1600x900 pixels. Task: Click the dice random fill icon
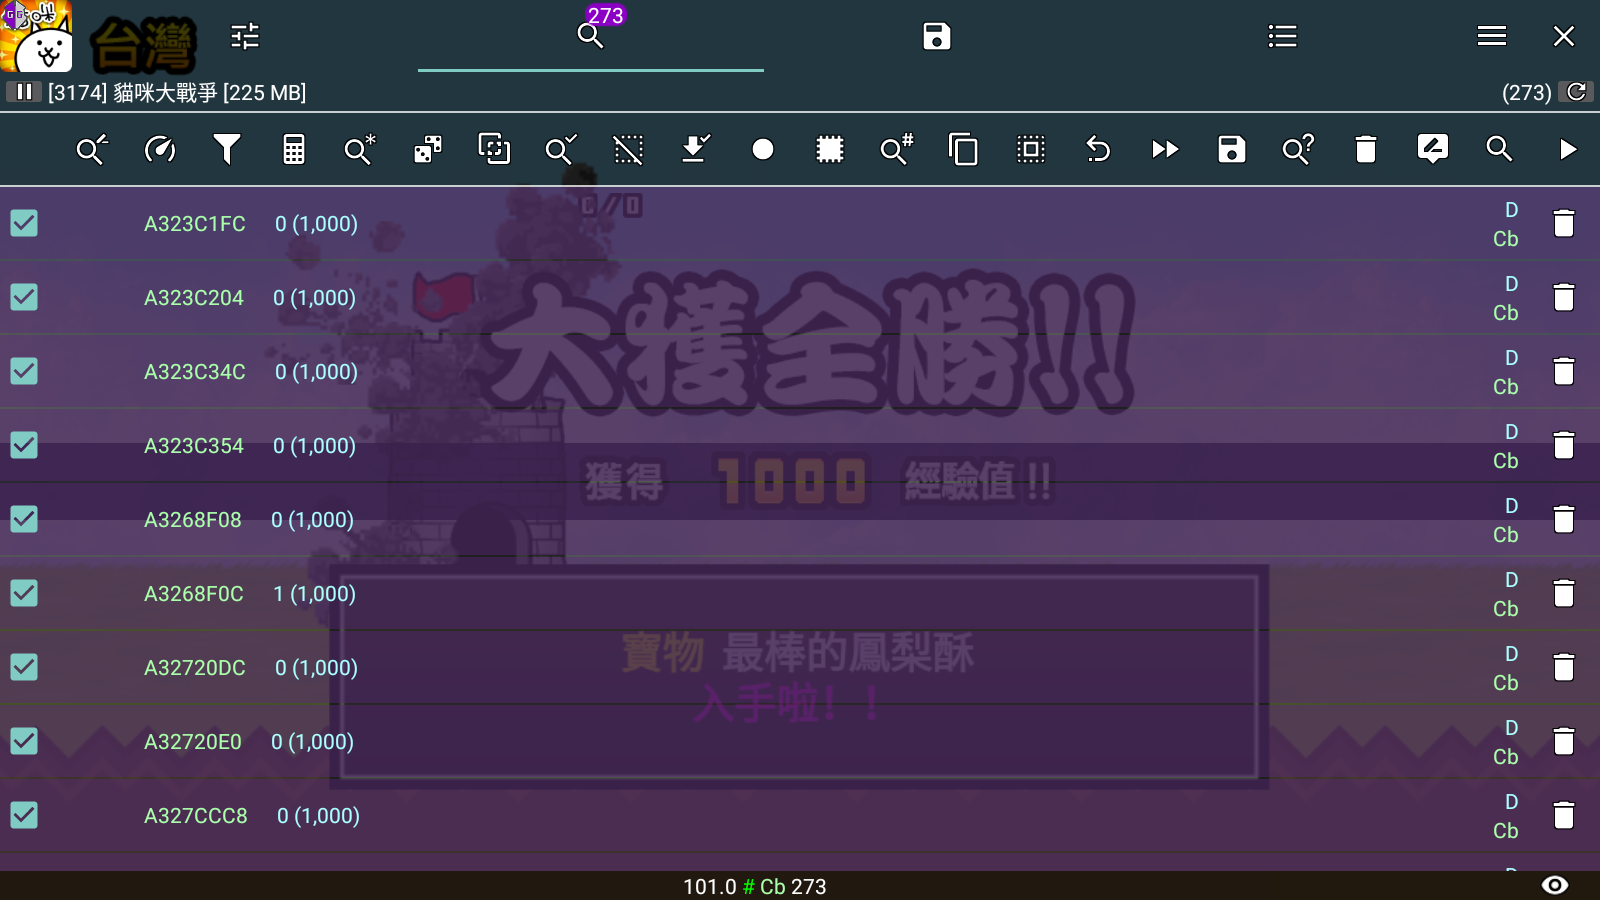coord(428,149)
